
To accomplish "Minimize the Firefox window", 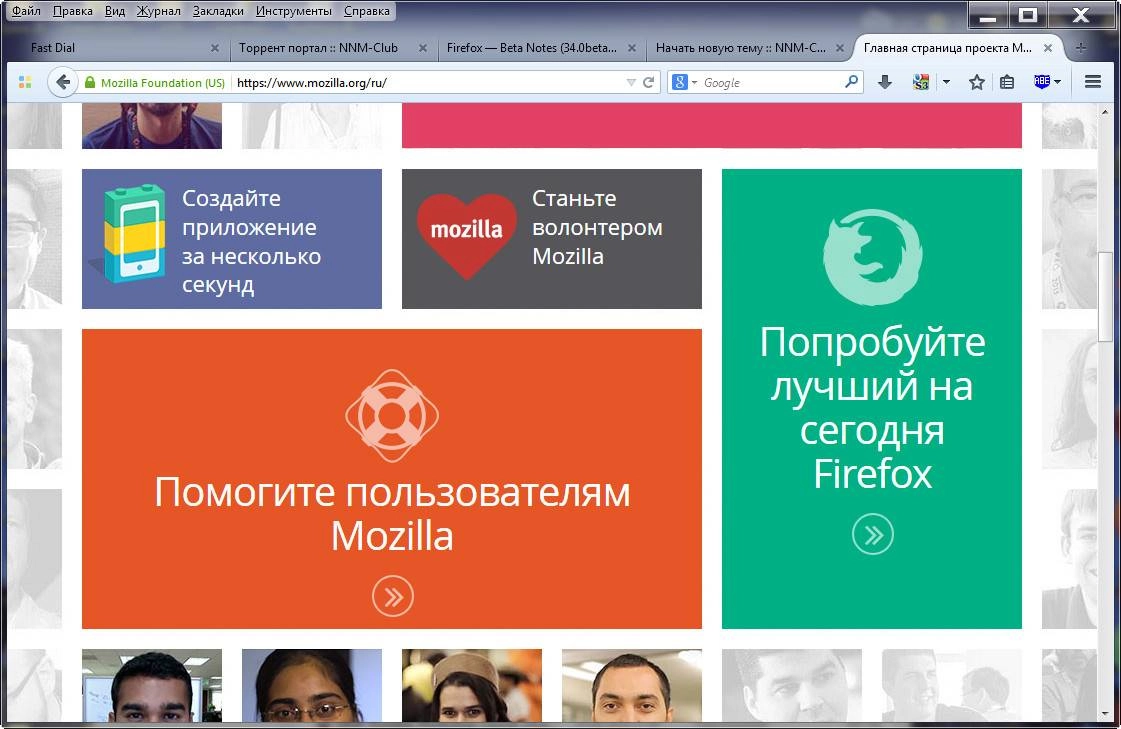I will click(x=988, y=14).
